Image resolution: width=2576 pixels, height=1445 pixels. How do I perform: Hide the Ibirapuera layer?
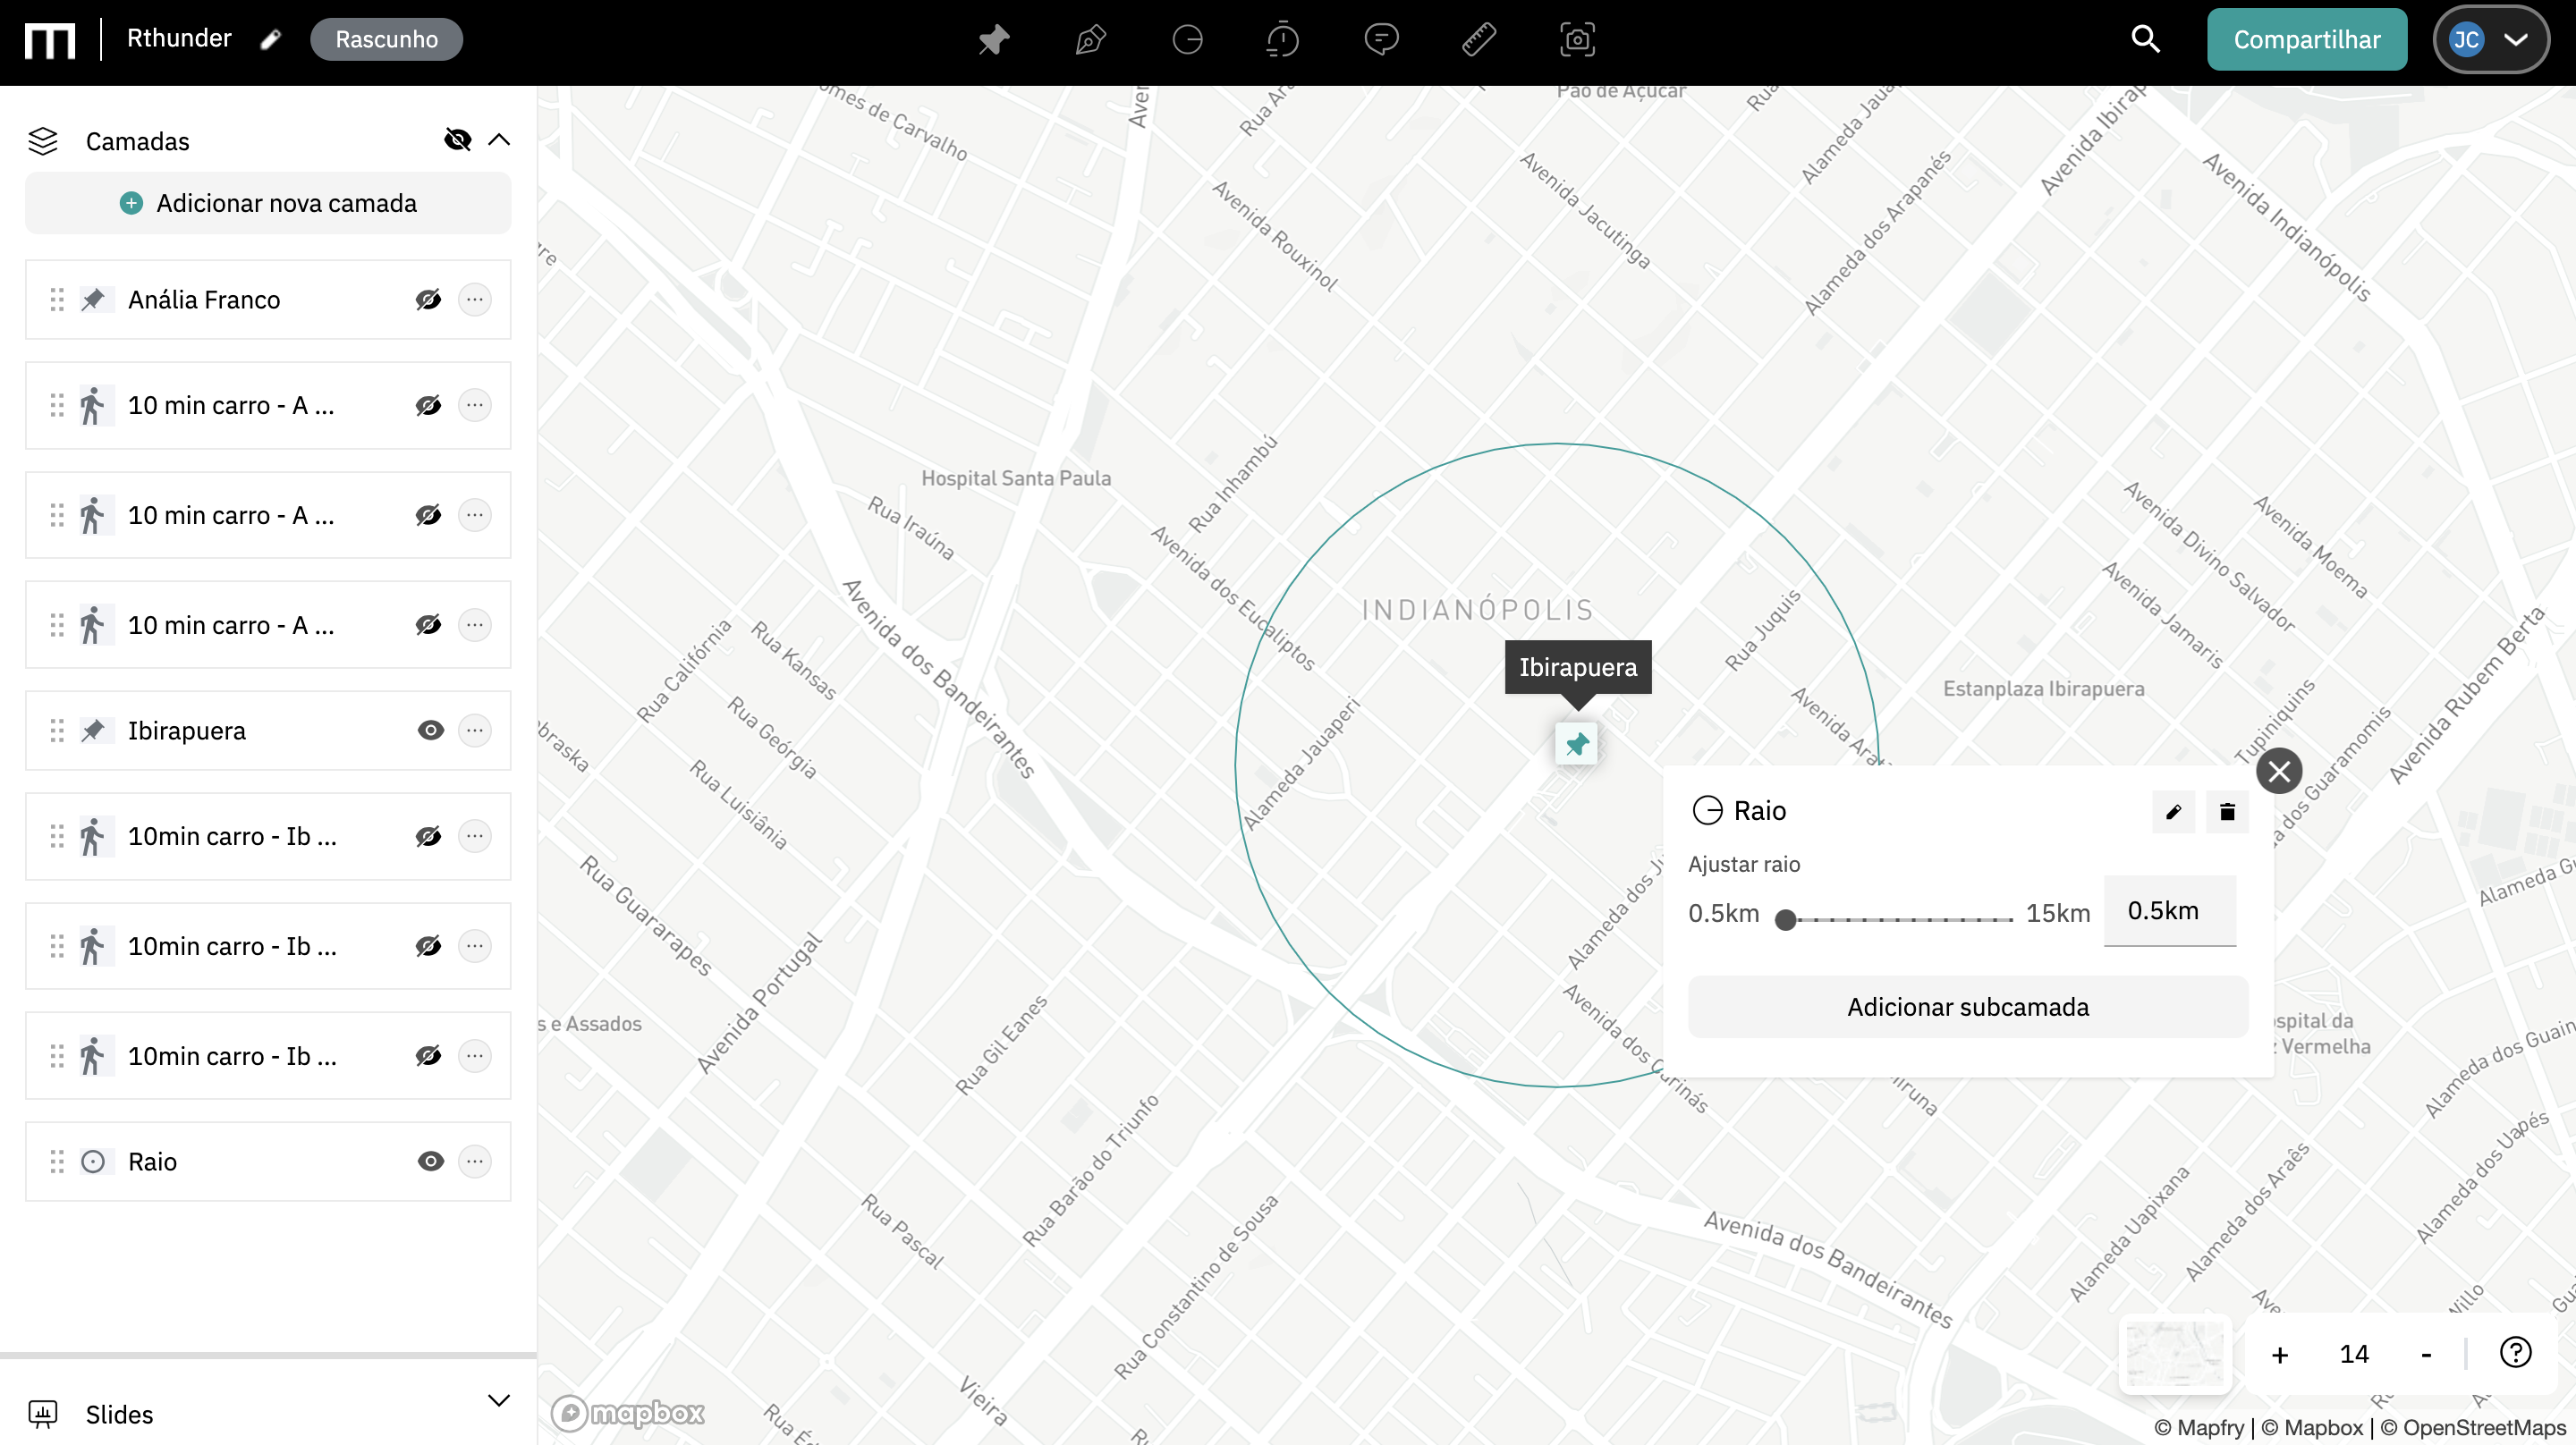(x=430, y=730)
